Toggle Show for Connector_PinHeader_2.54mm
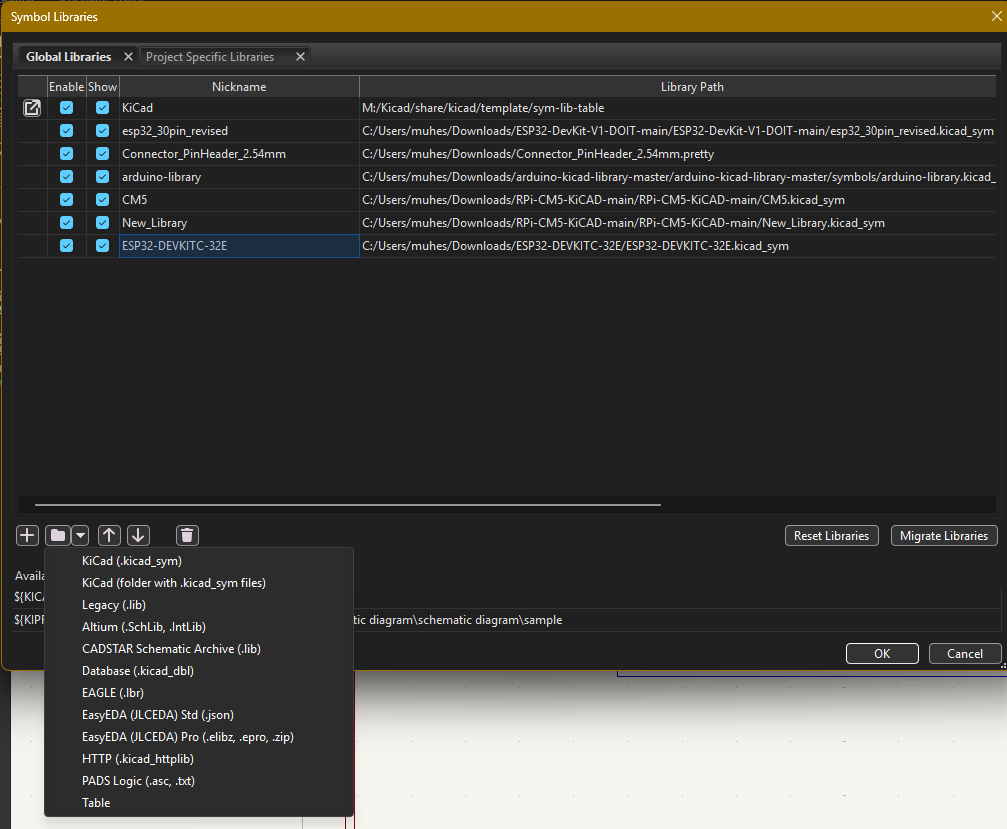The height and width of the screenshot is (829, 1007). [x=102, y=154]
